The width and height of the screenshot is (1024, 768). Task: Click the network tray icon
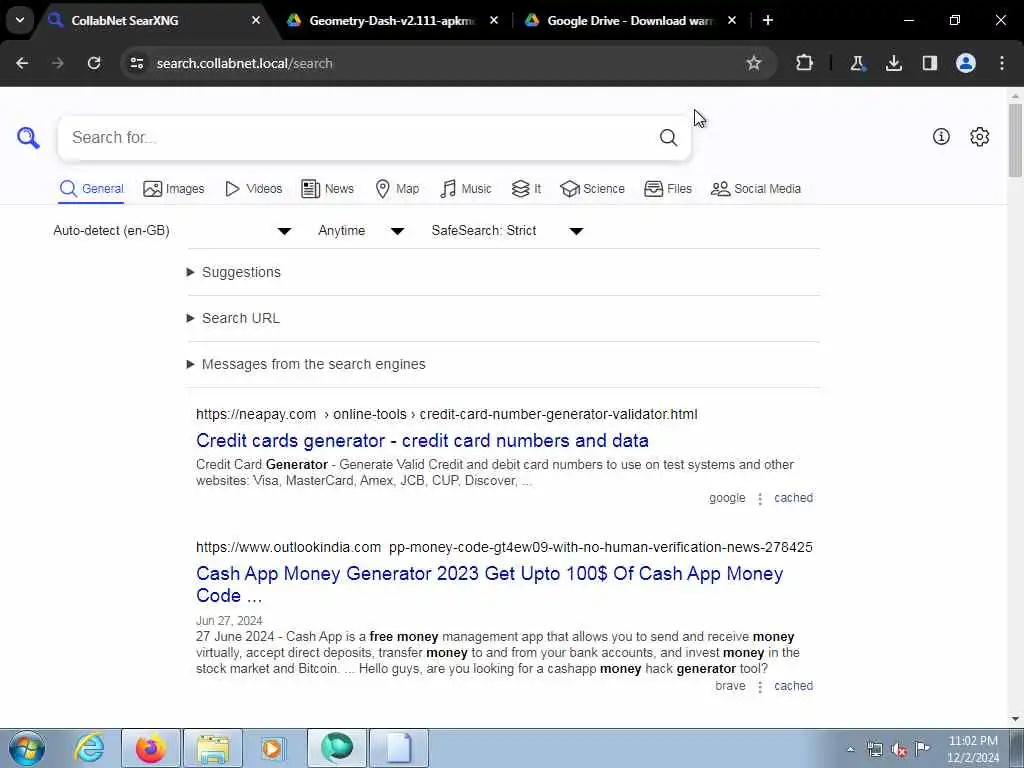874,749
